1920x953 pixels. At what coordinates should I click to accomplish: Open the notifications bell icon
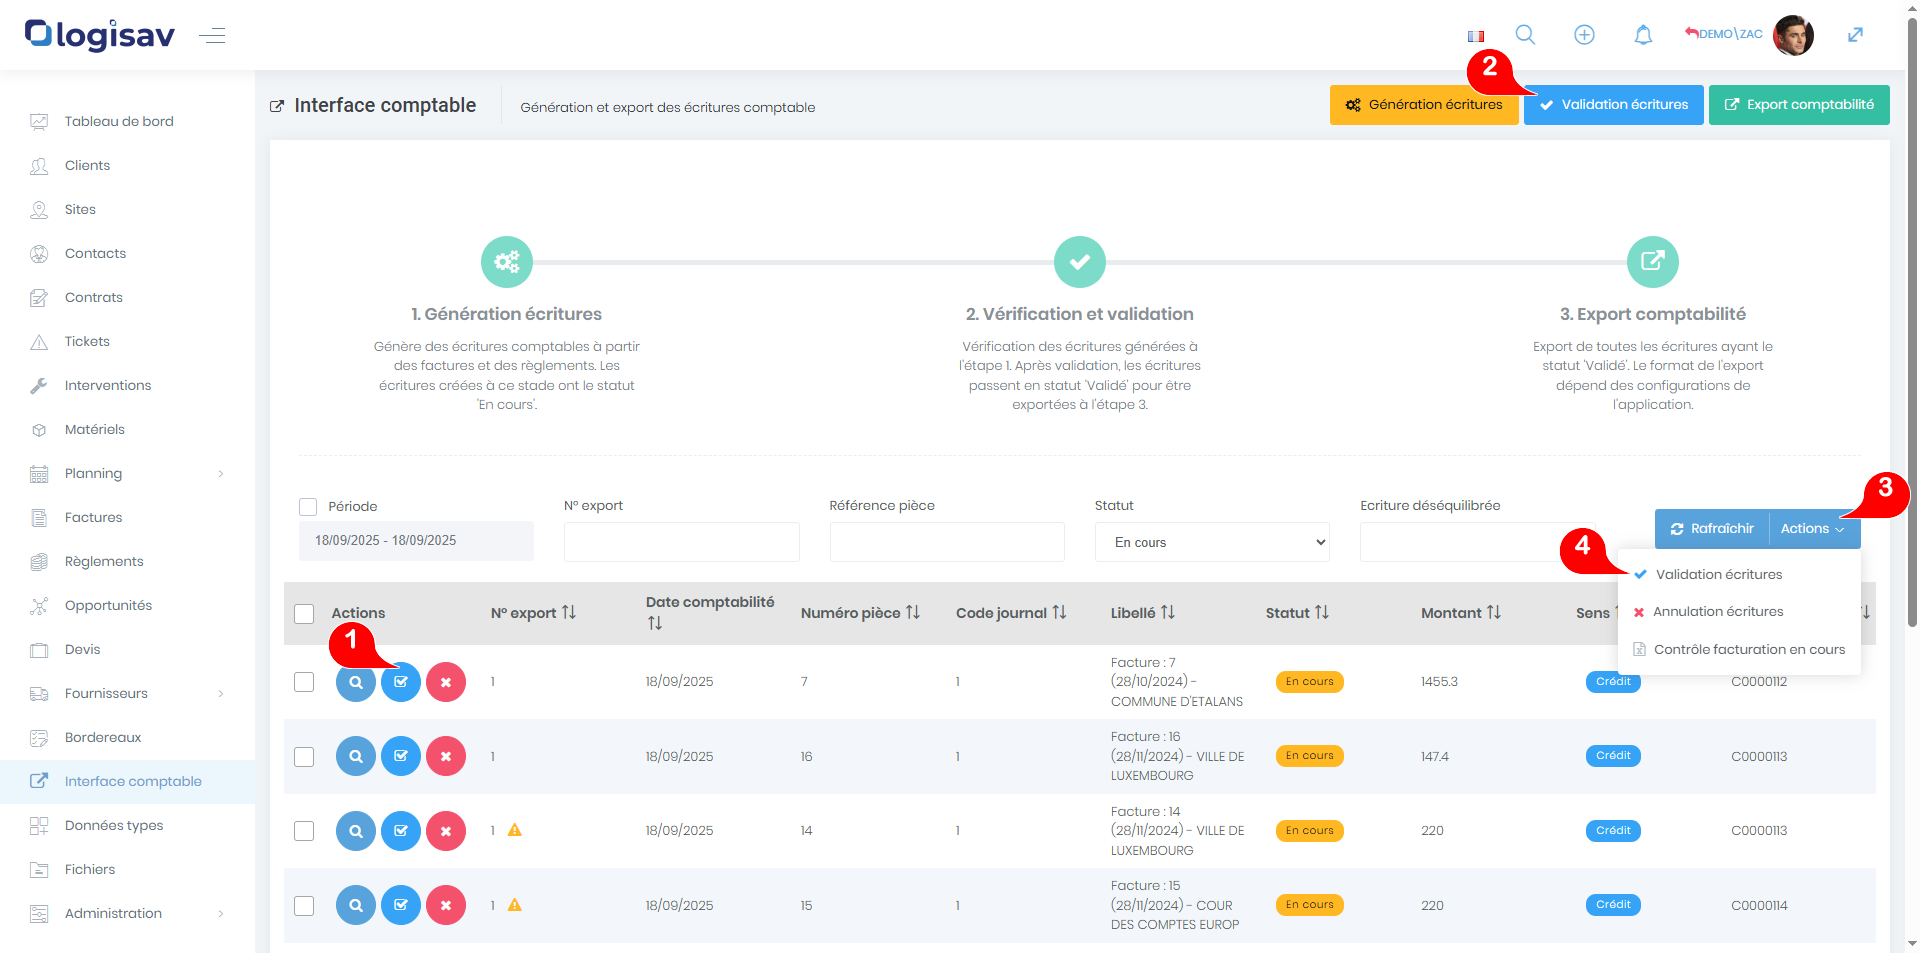(x=1643, y=35)
